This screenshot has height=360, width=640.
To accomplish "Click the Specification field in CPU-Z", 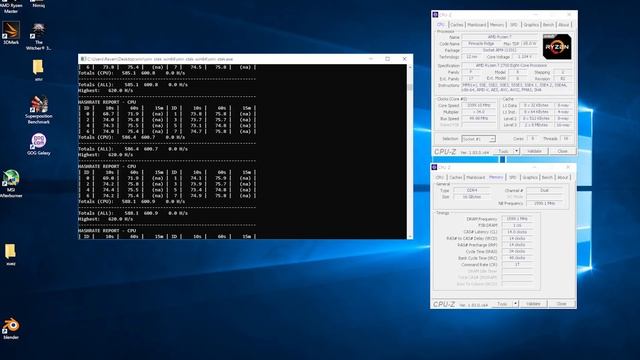I will pos(517,65).
